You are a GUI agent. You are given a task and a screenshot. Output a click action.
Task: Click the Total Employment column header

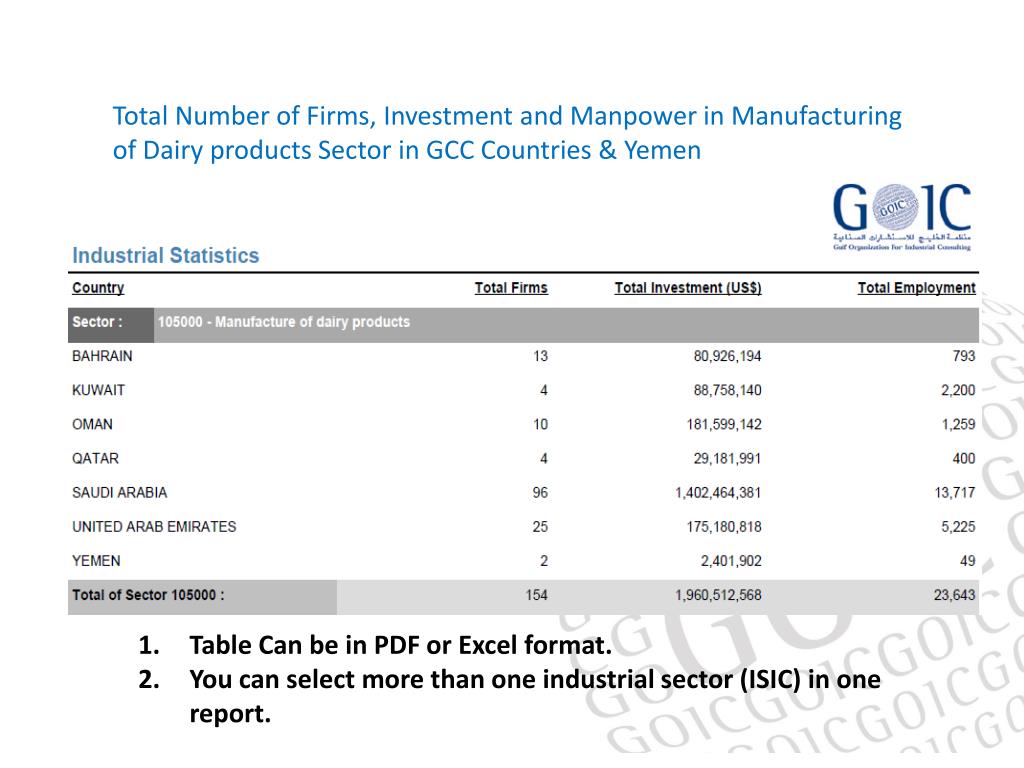coord(916,288)
